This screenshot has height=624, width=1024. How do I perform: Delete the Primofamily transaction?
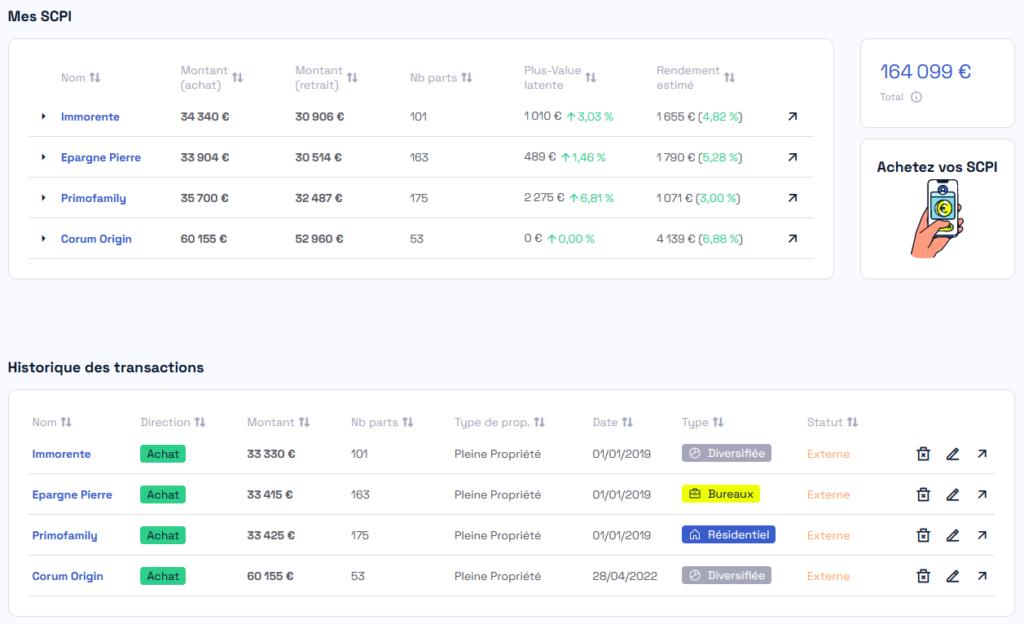923,535
